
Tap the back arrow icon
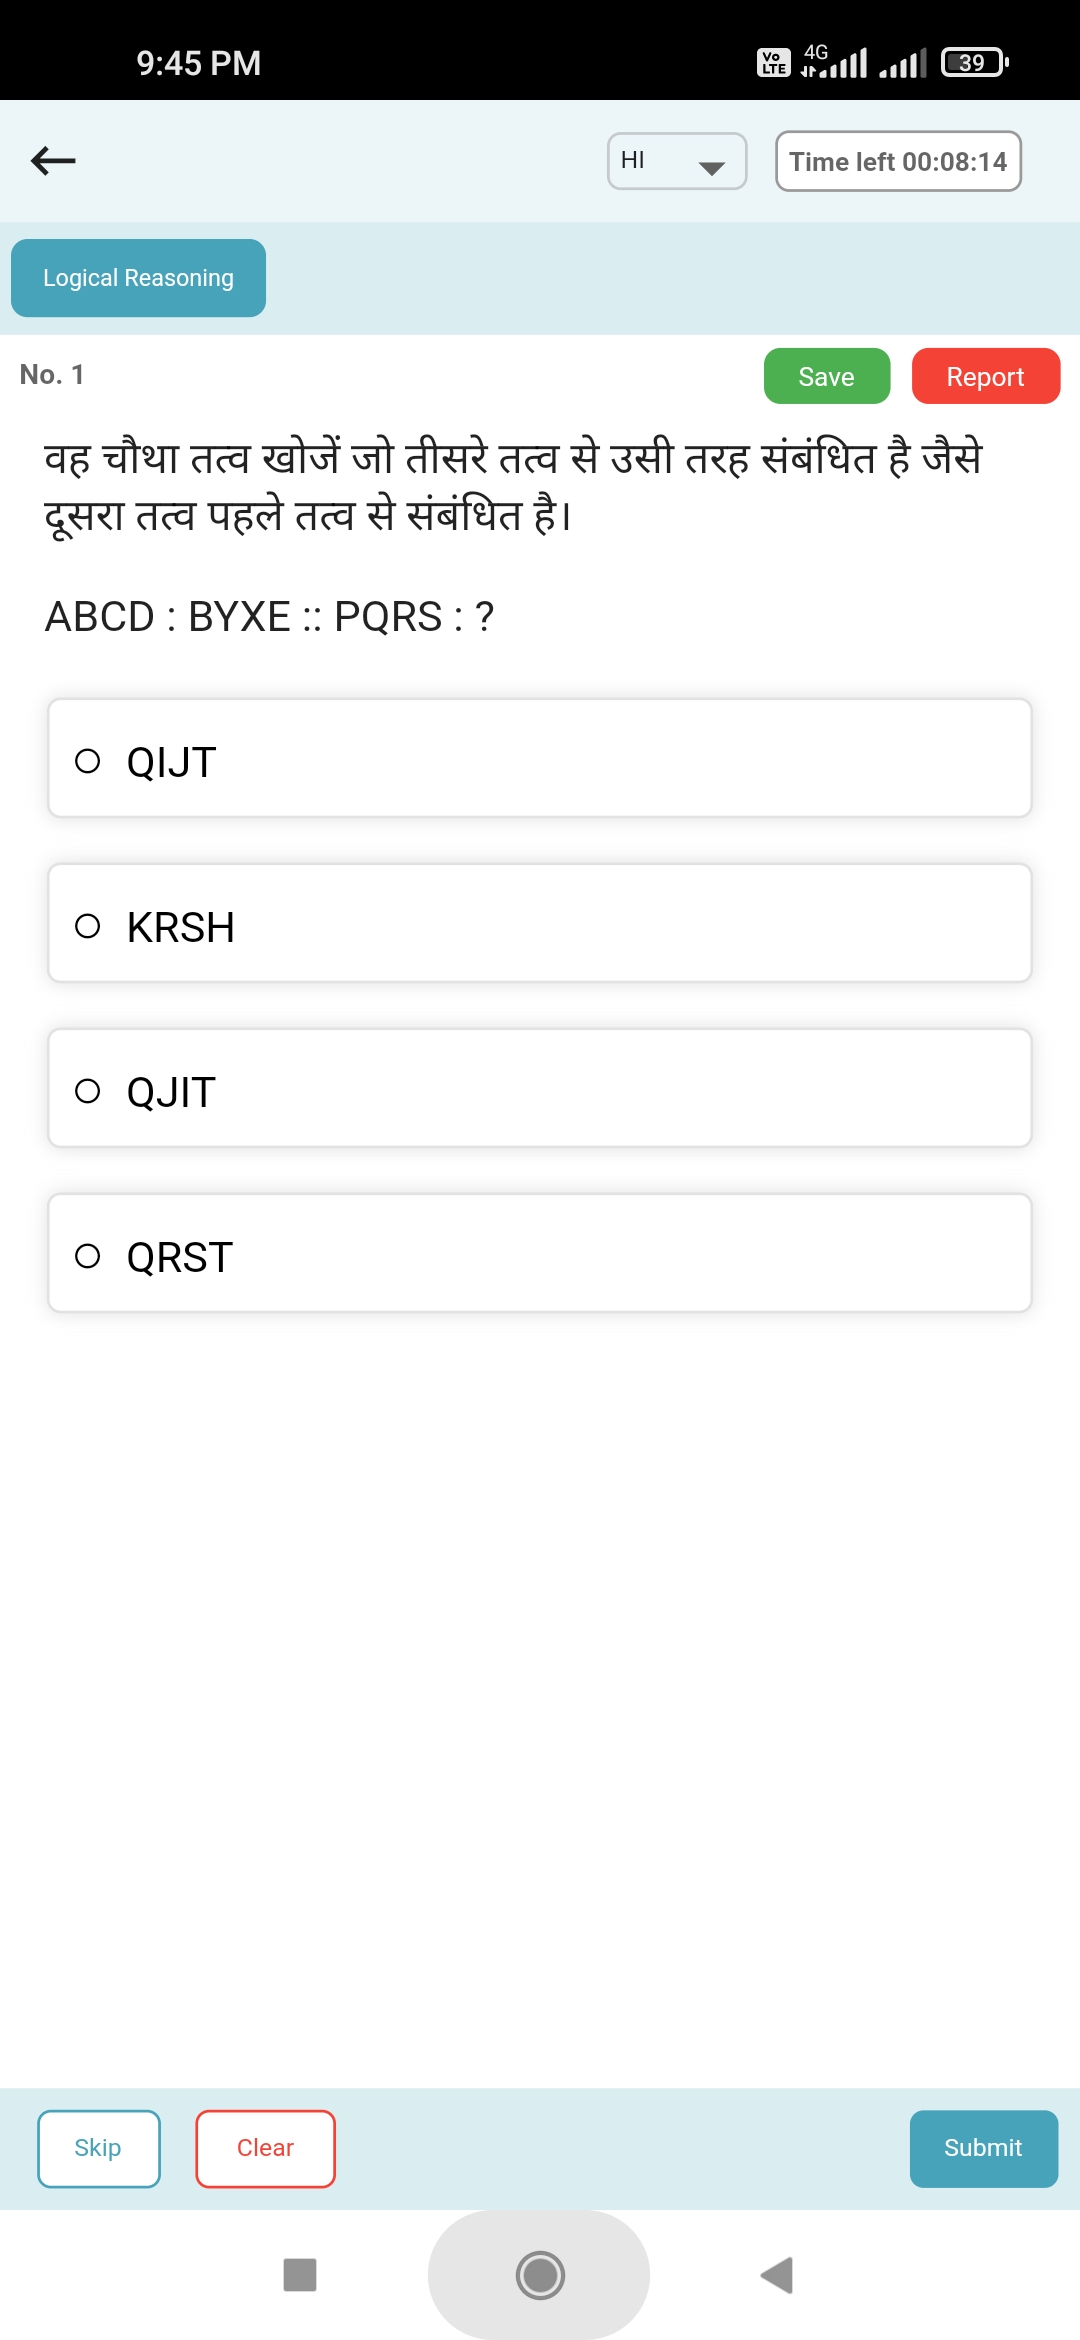click(x=53, y=160)
